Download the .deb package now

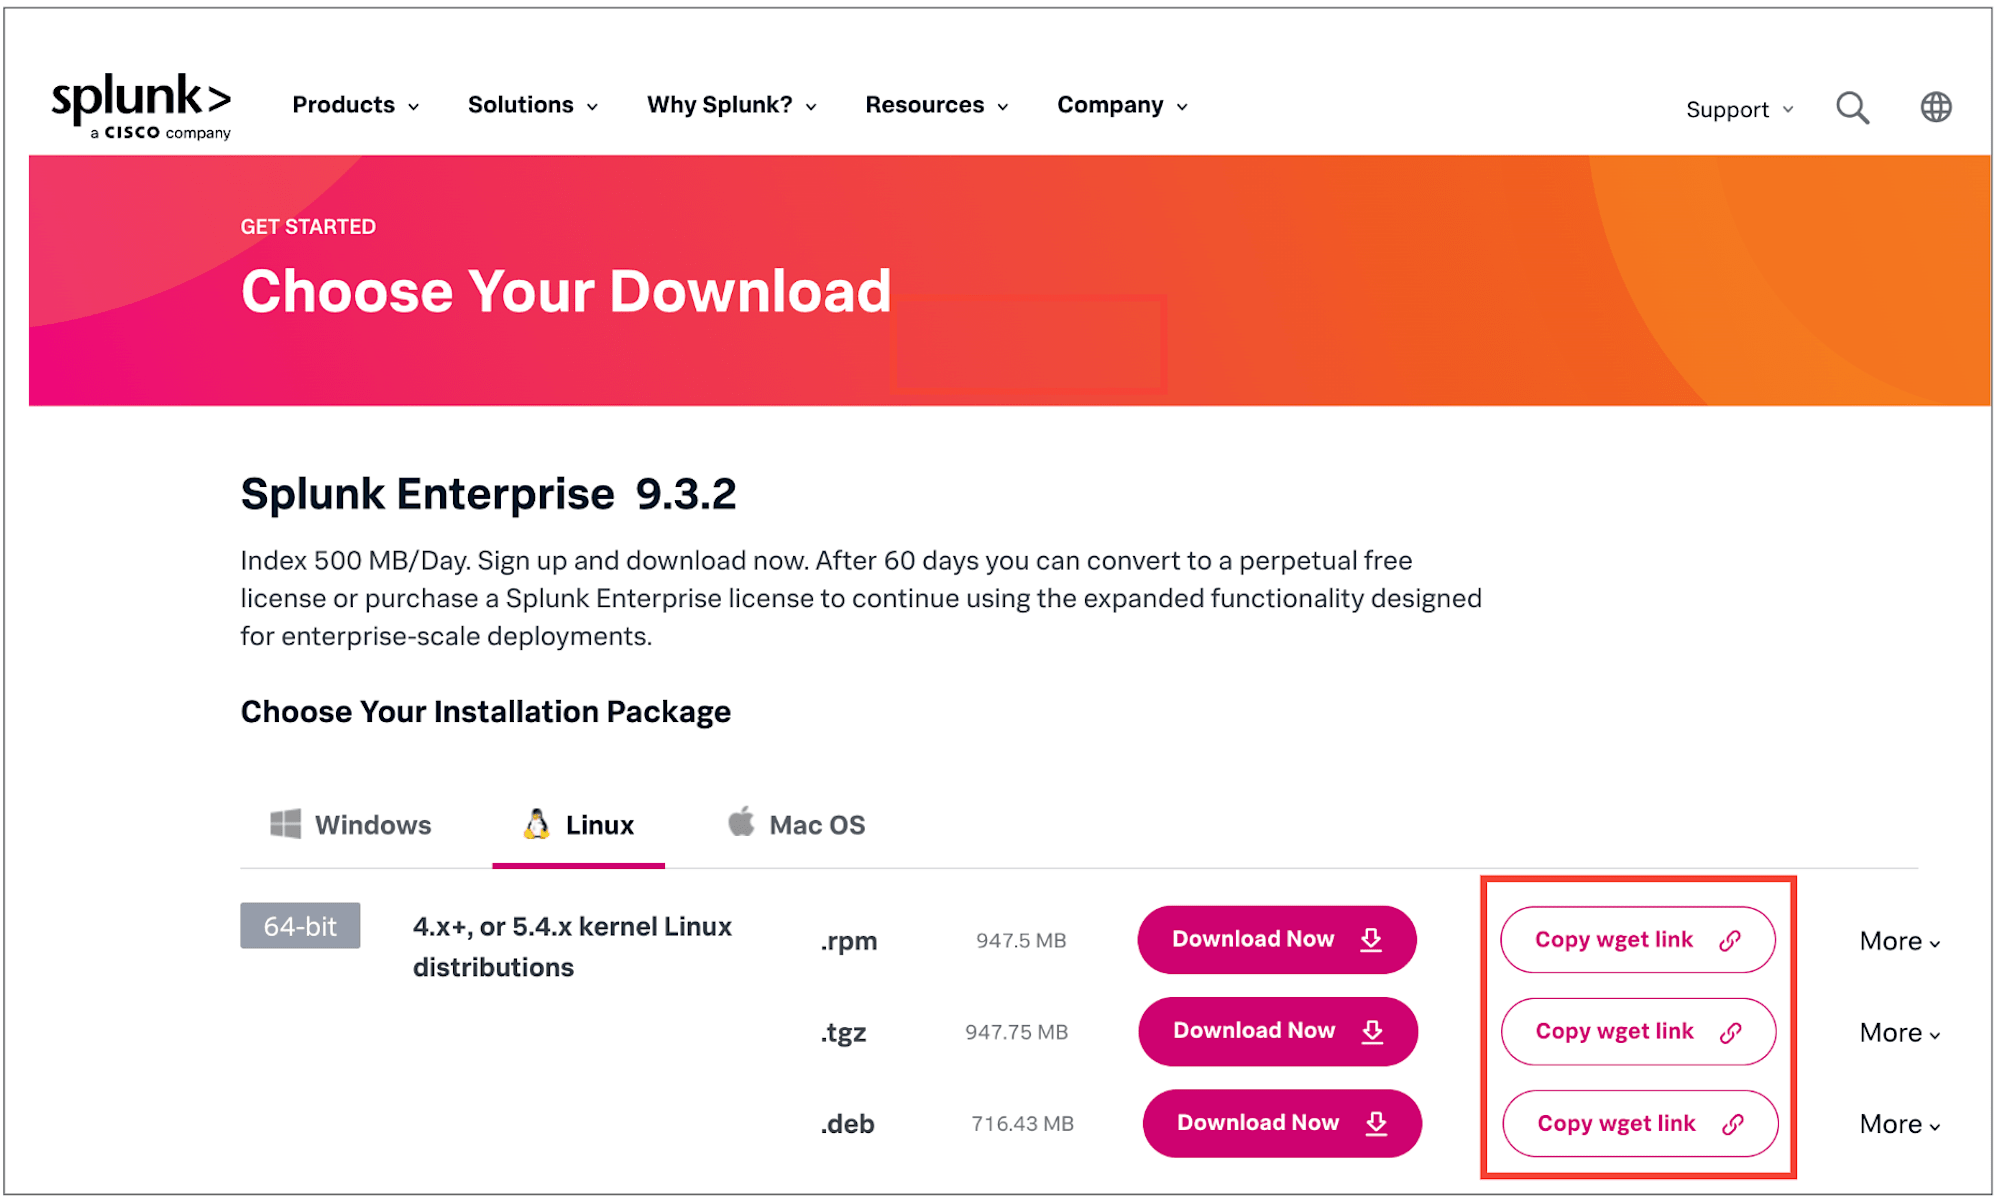[x=1282, y=1124]
